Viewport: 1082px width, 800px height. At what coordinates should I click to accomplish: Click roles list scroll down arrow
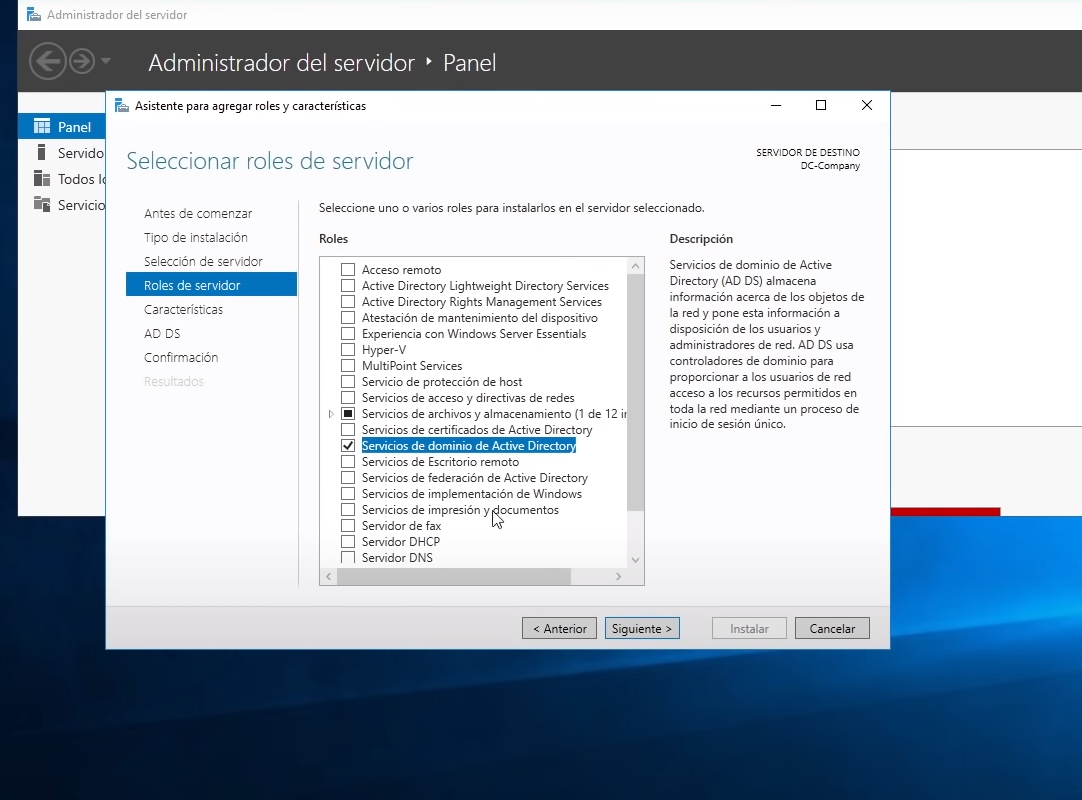636,560
